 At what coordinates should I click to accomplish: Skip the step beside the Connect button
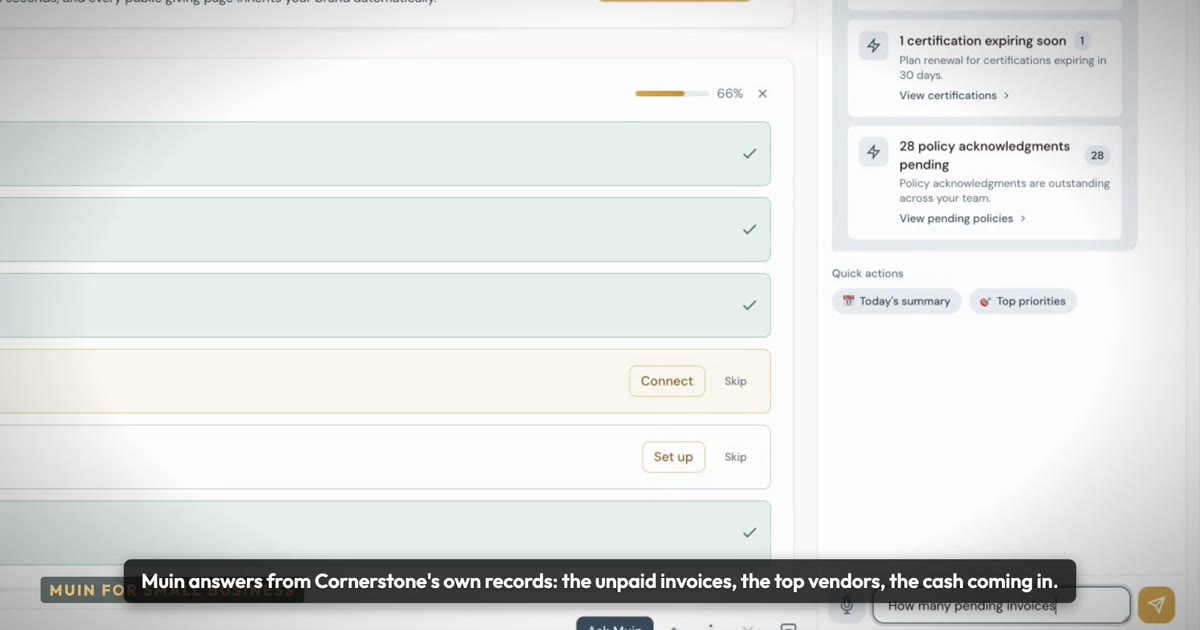[735, 381]
